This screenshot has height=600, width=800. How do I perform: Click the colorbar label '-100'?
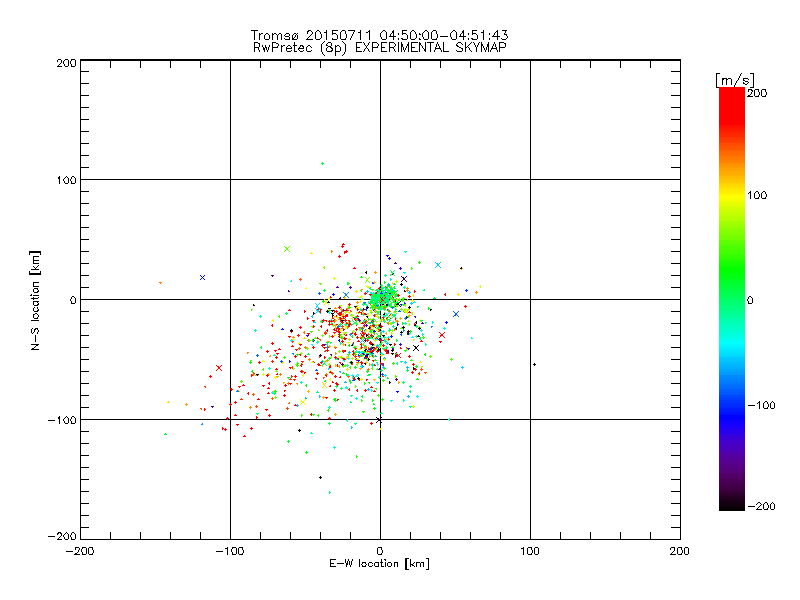pyautogui.click(x=761, y=405)
